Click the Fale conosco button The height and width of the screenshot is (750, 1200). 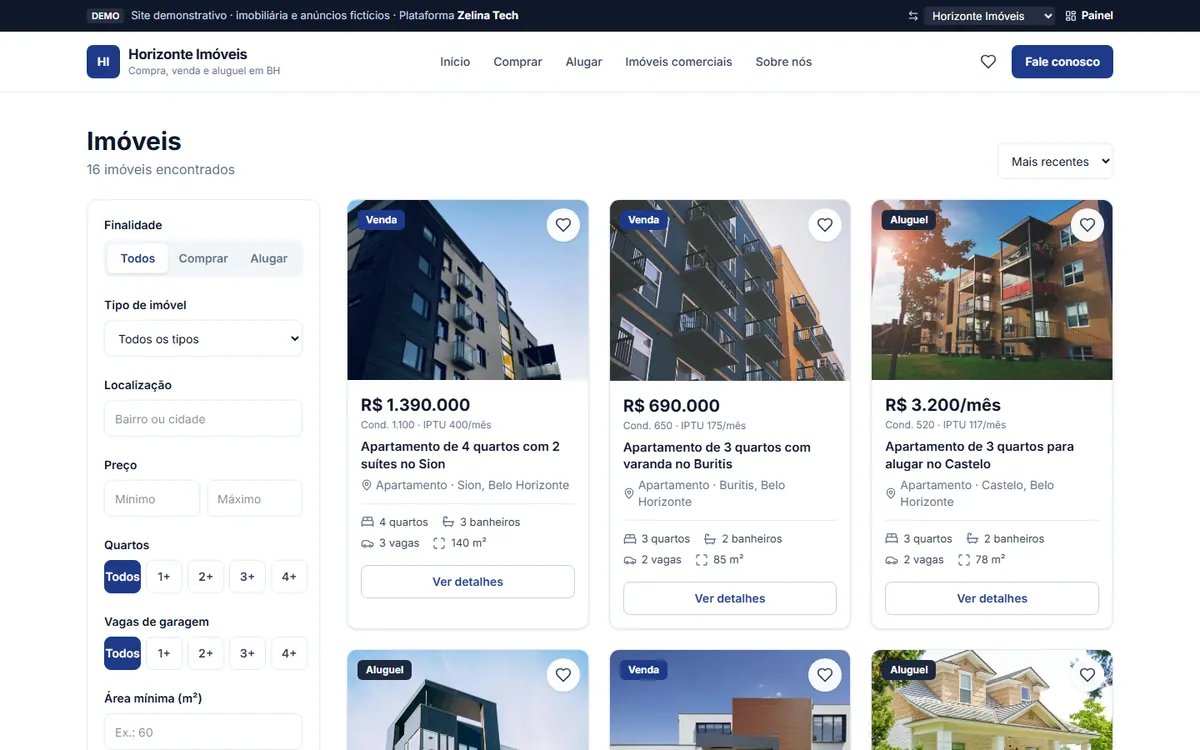tap(1062, 62)
